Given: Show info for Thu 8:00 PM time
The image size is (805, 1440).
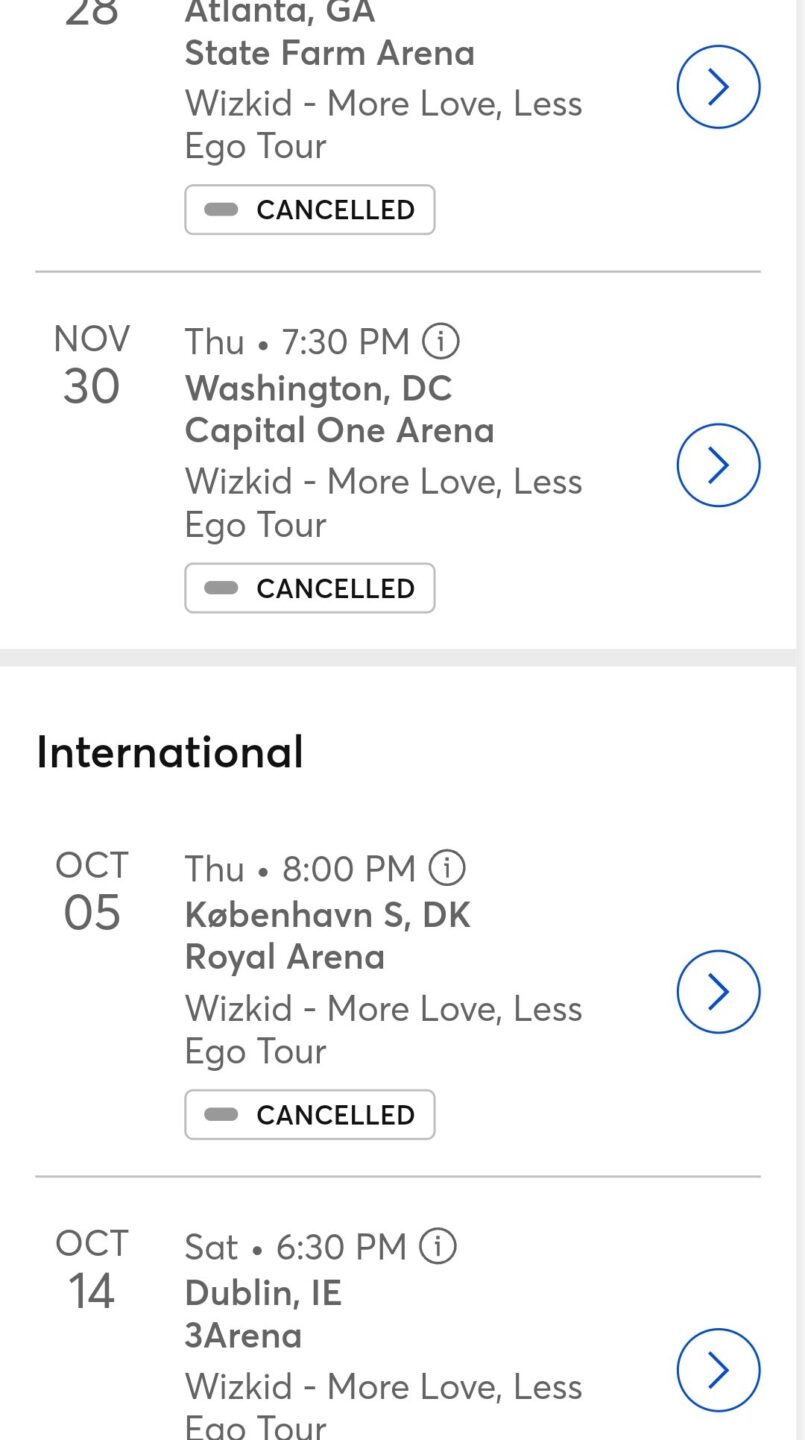Looking at the screenshot, I should pyautogui.click(x=446, y=868).
